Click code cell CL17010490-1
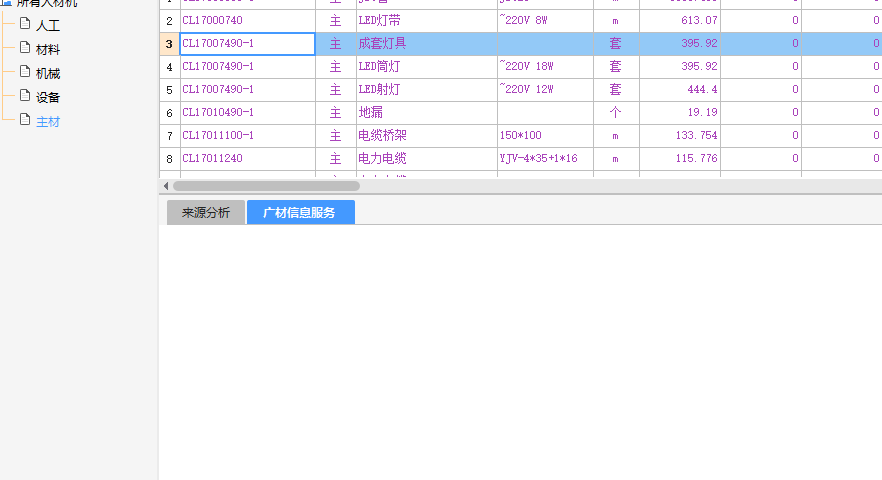The image size is (882, 480). coord(248,113)
